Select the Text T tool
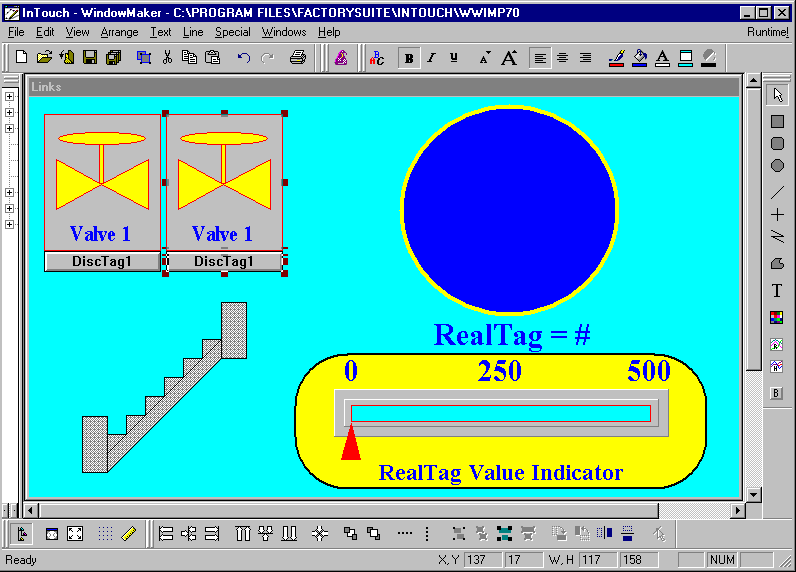The height and width of the screenshot is (572, 796). [777, 291]
